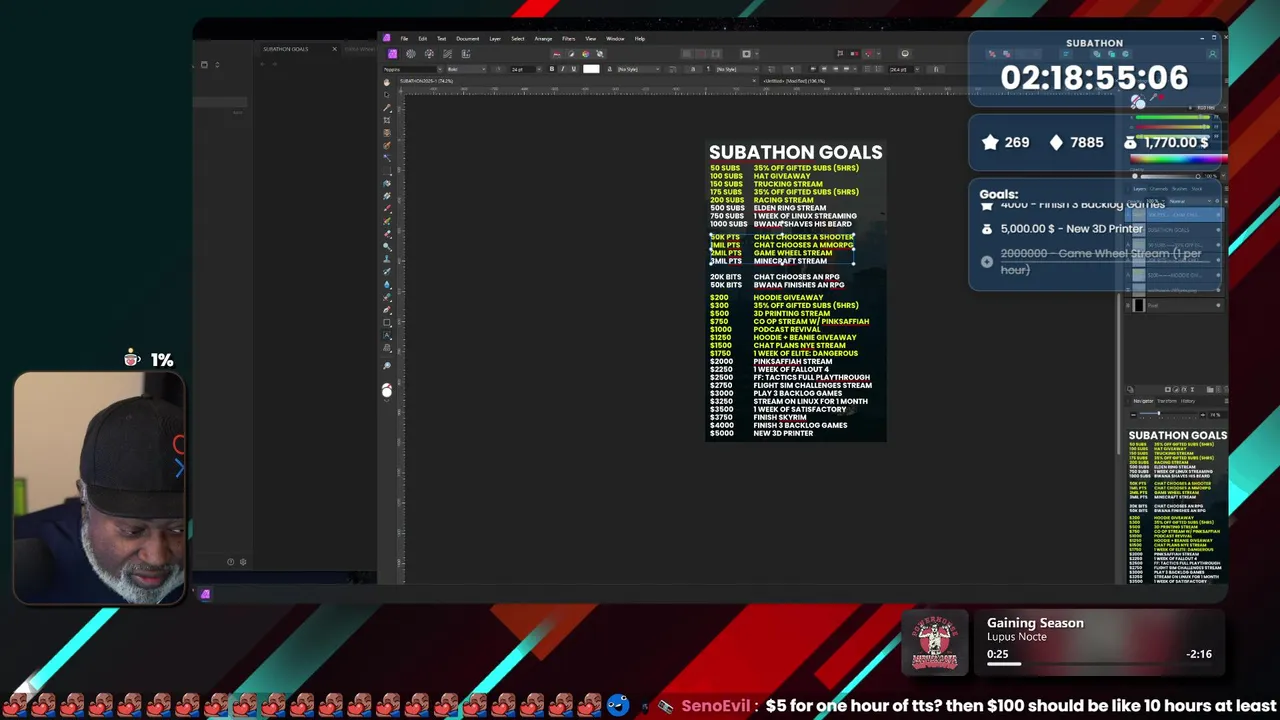The width and height of the screenshot is (1280, 720).
Task: Open the paragraph No Style dropdown
Action: (737, 69)
